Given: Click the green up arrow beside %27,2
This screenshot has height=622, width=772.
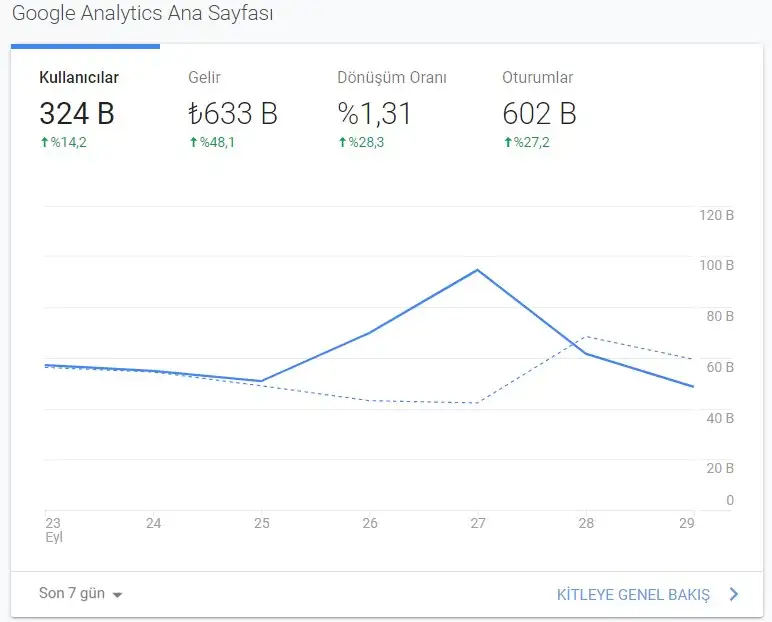Looking at the screenshot, I should [508, 142].
